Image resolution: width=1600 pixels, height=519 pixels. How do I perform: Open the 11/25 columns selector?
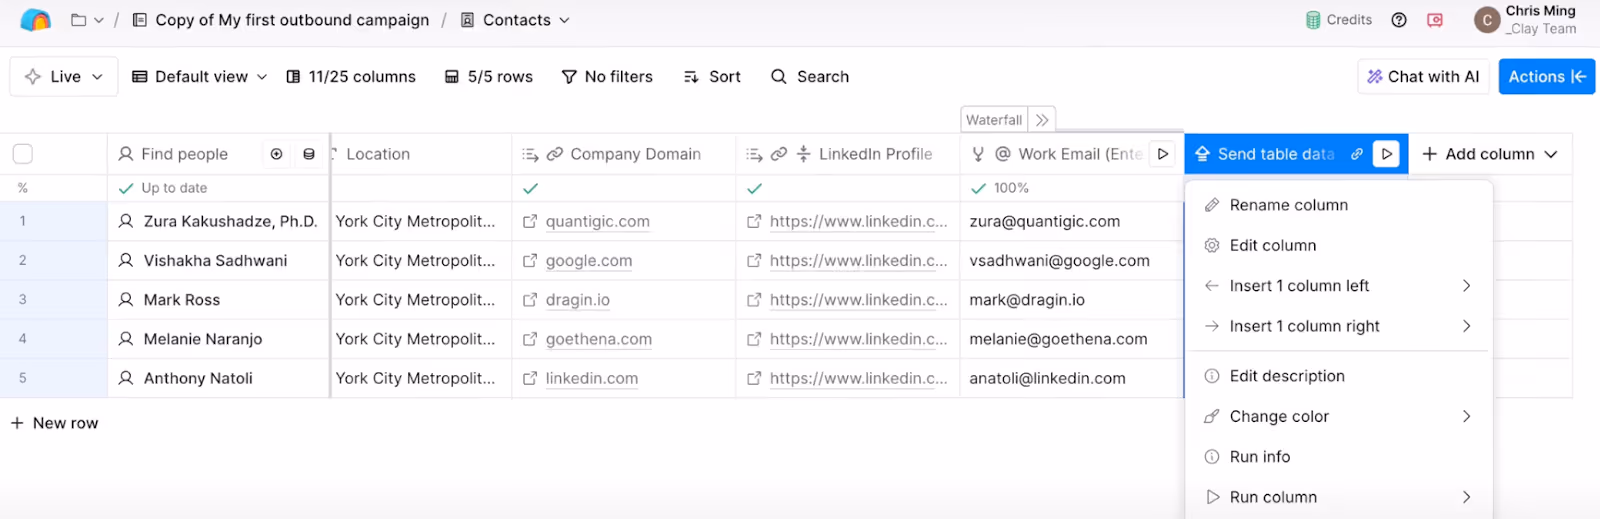coord(351,77)
